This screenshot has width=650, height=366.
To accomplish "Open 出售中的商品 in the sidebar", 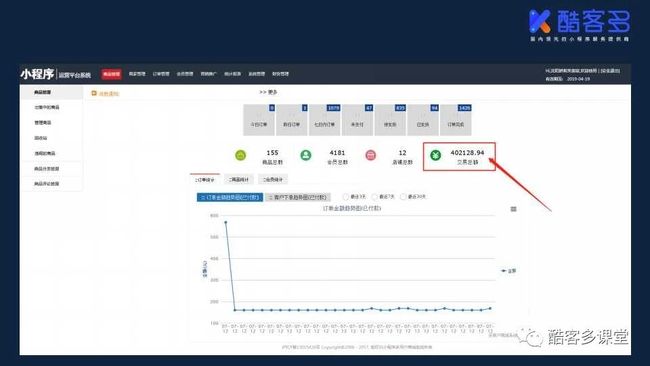I will coord(47,107).
